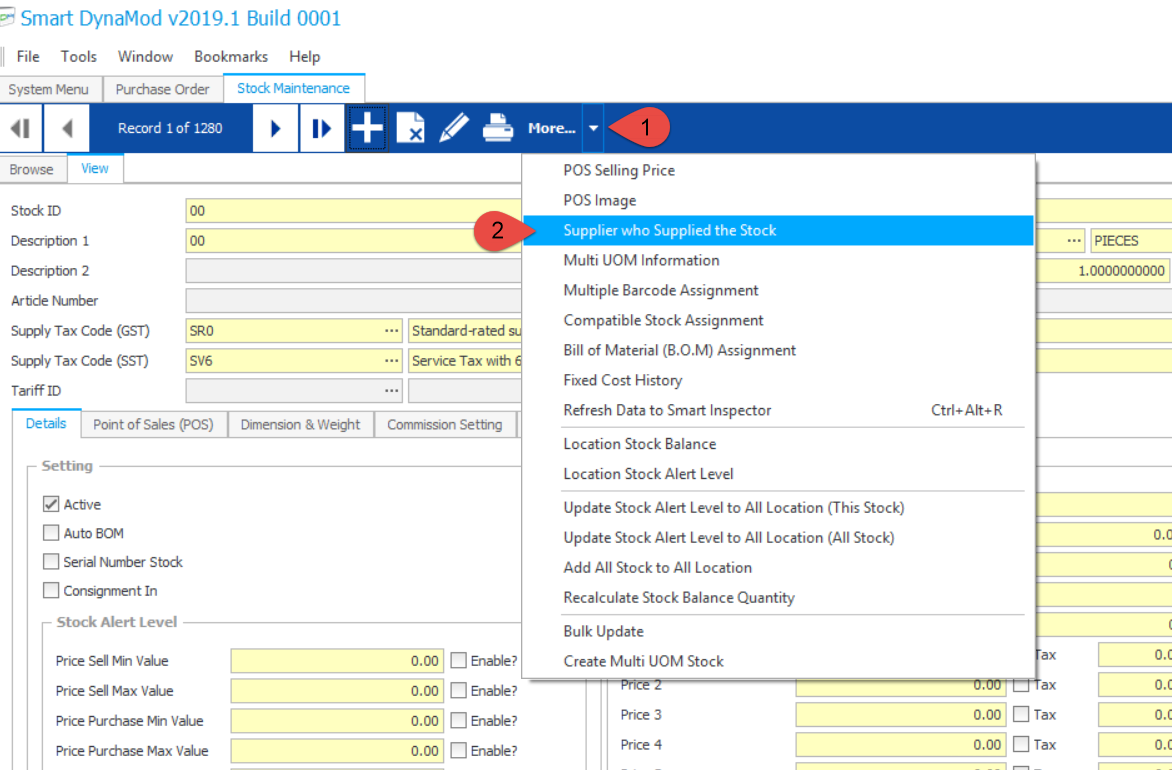
Task: Click the Stock ID input field
Action: pyautogui.click(x=354, y=211)
